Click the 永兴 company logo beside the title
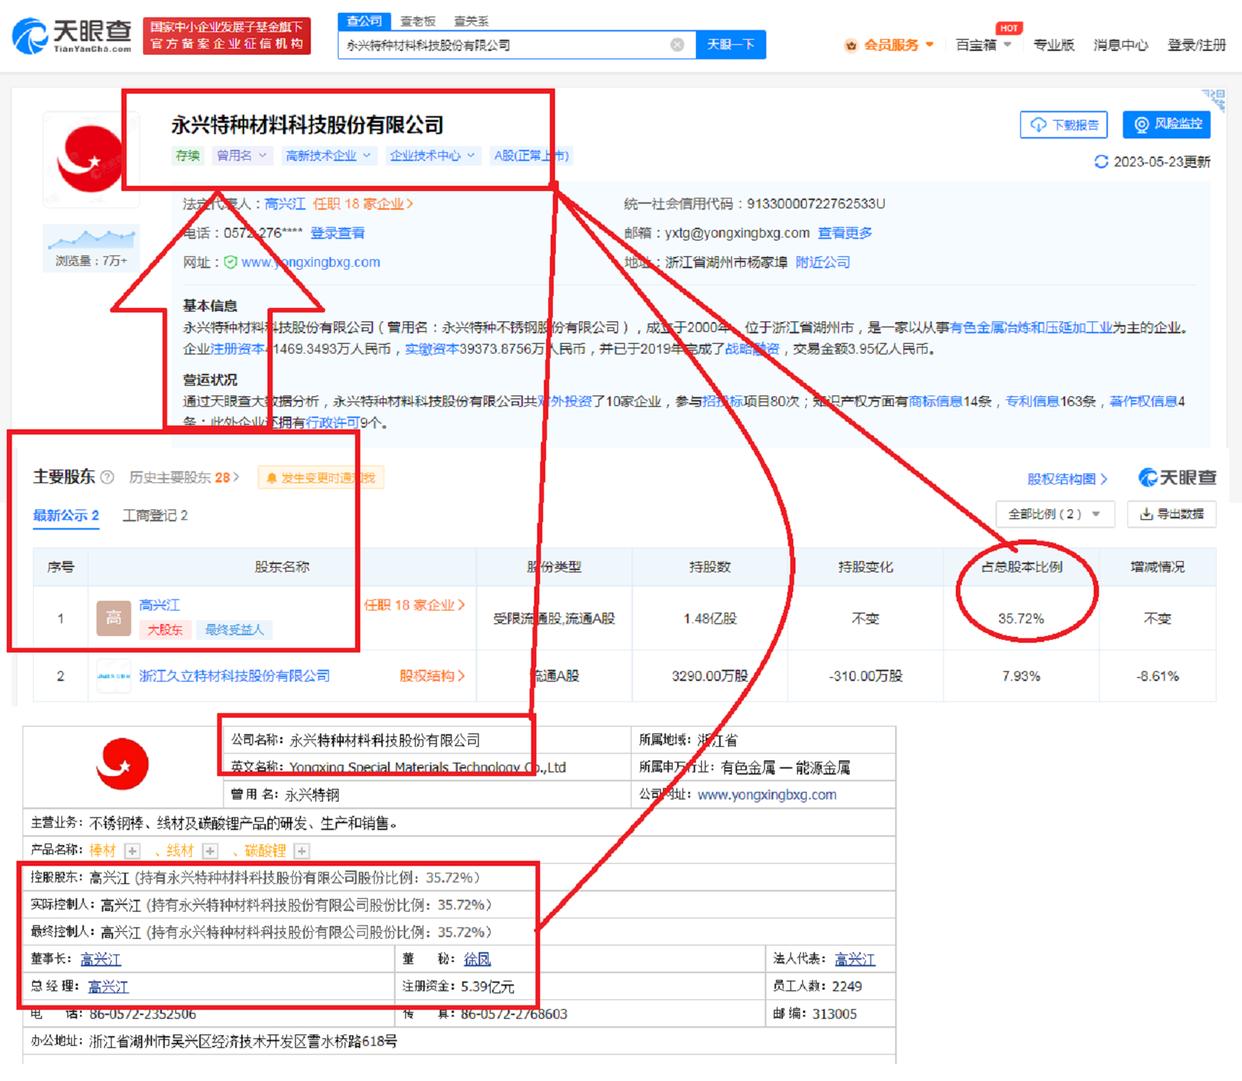This screenshot has width=1242, height=1081. point(89,159)
